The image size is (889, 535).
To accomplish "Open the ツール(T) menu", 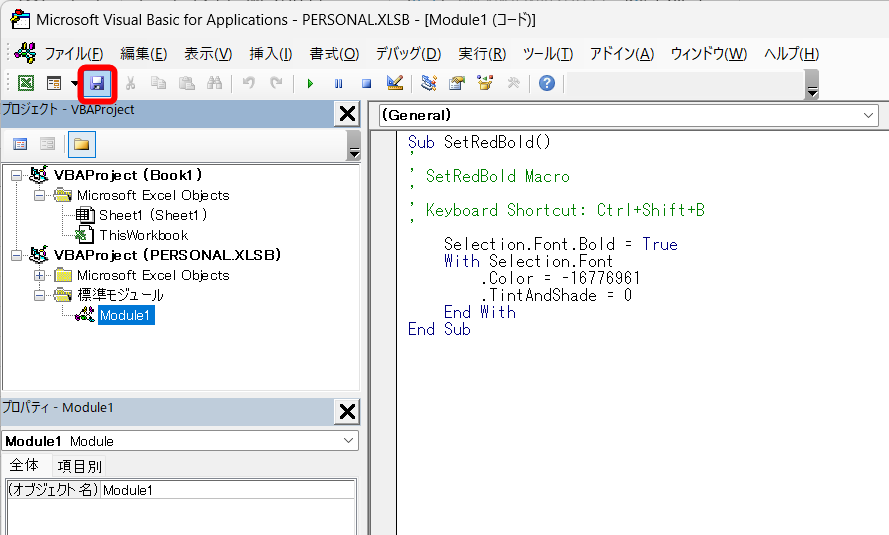I will [548, 54].
